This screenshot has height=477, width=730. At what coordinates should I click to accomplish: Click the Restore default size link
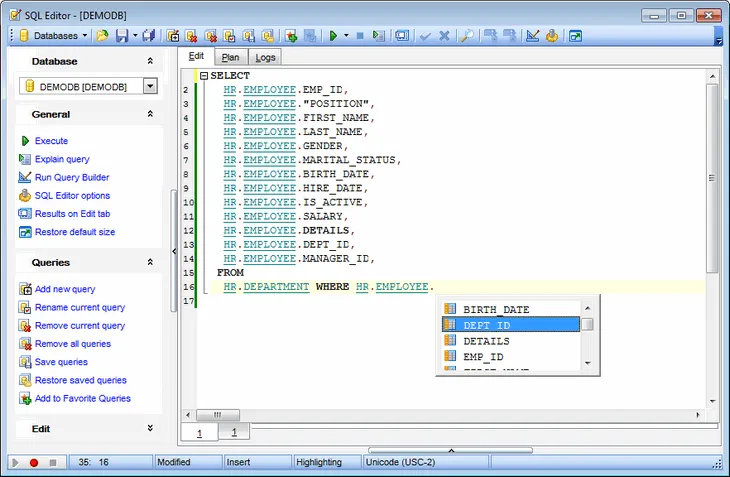pyautogui.click(x=74, y=232)
